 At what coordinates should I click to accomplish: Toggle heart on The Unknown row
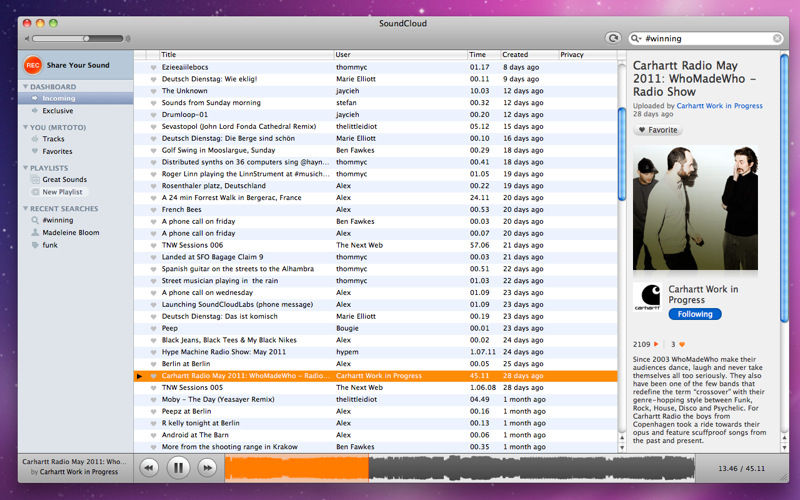153,91
